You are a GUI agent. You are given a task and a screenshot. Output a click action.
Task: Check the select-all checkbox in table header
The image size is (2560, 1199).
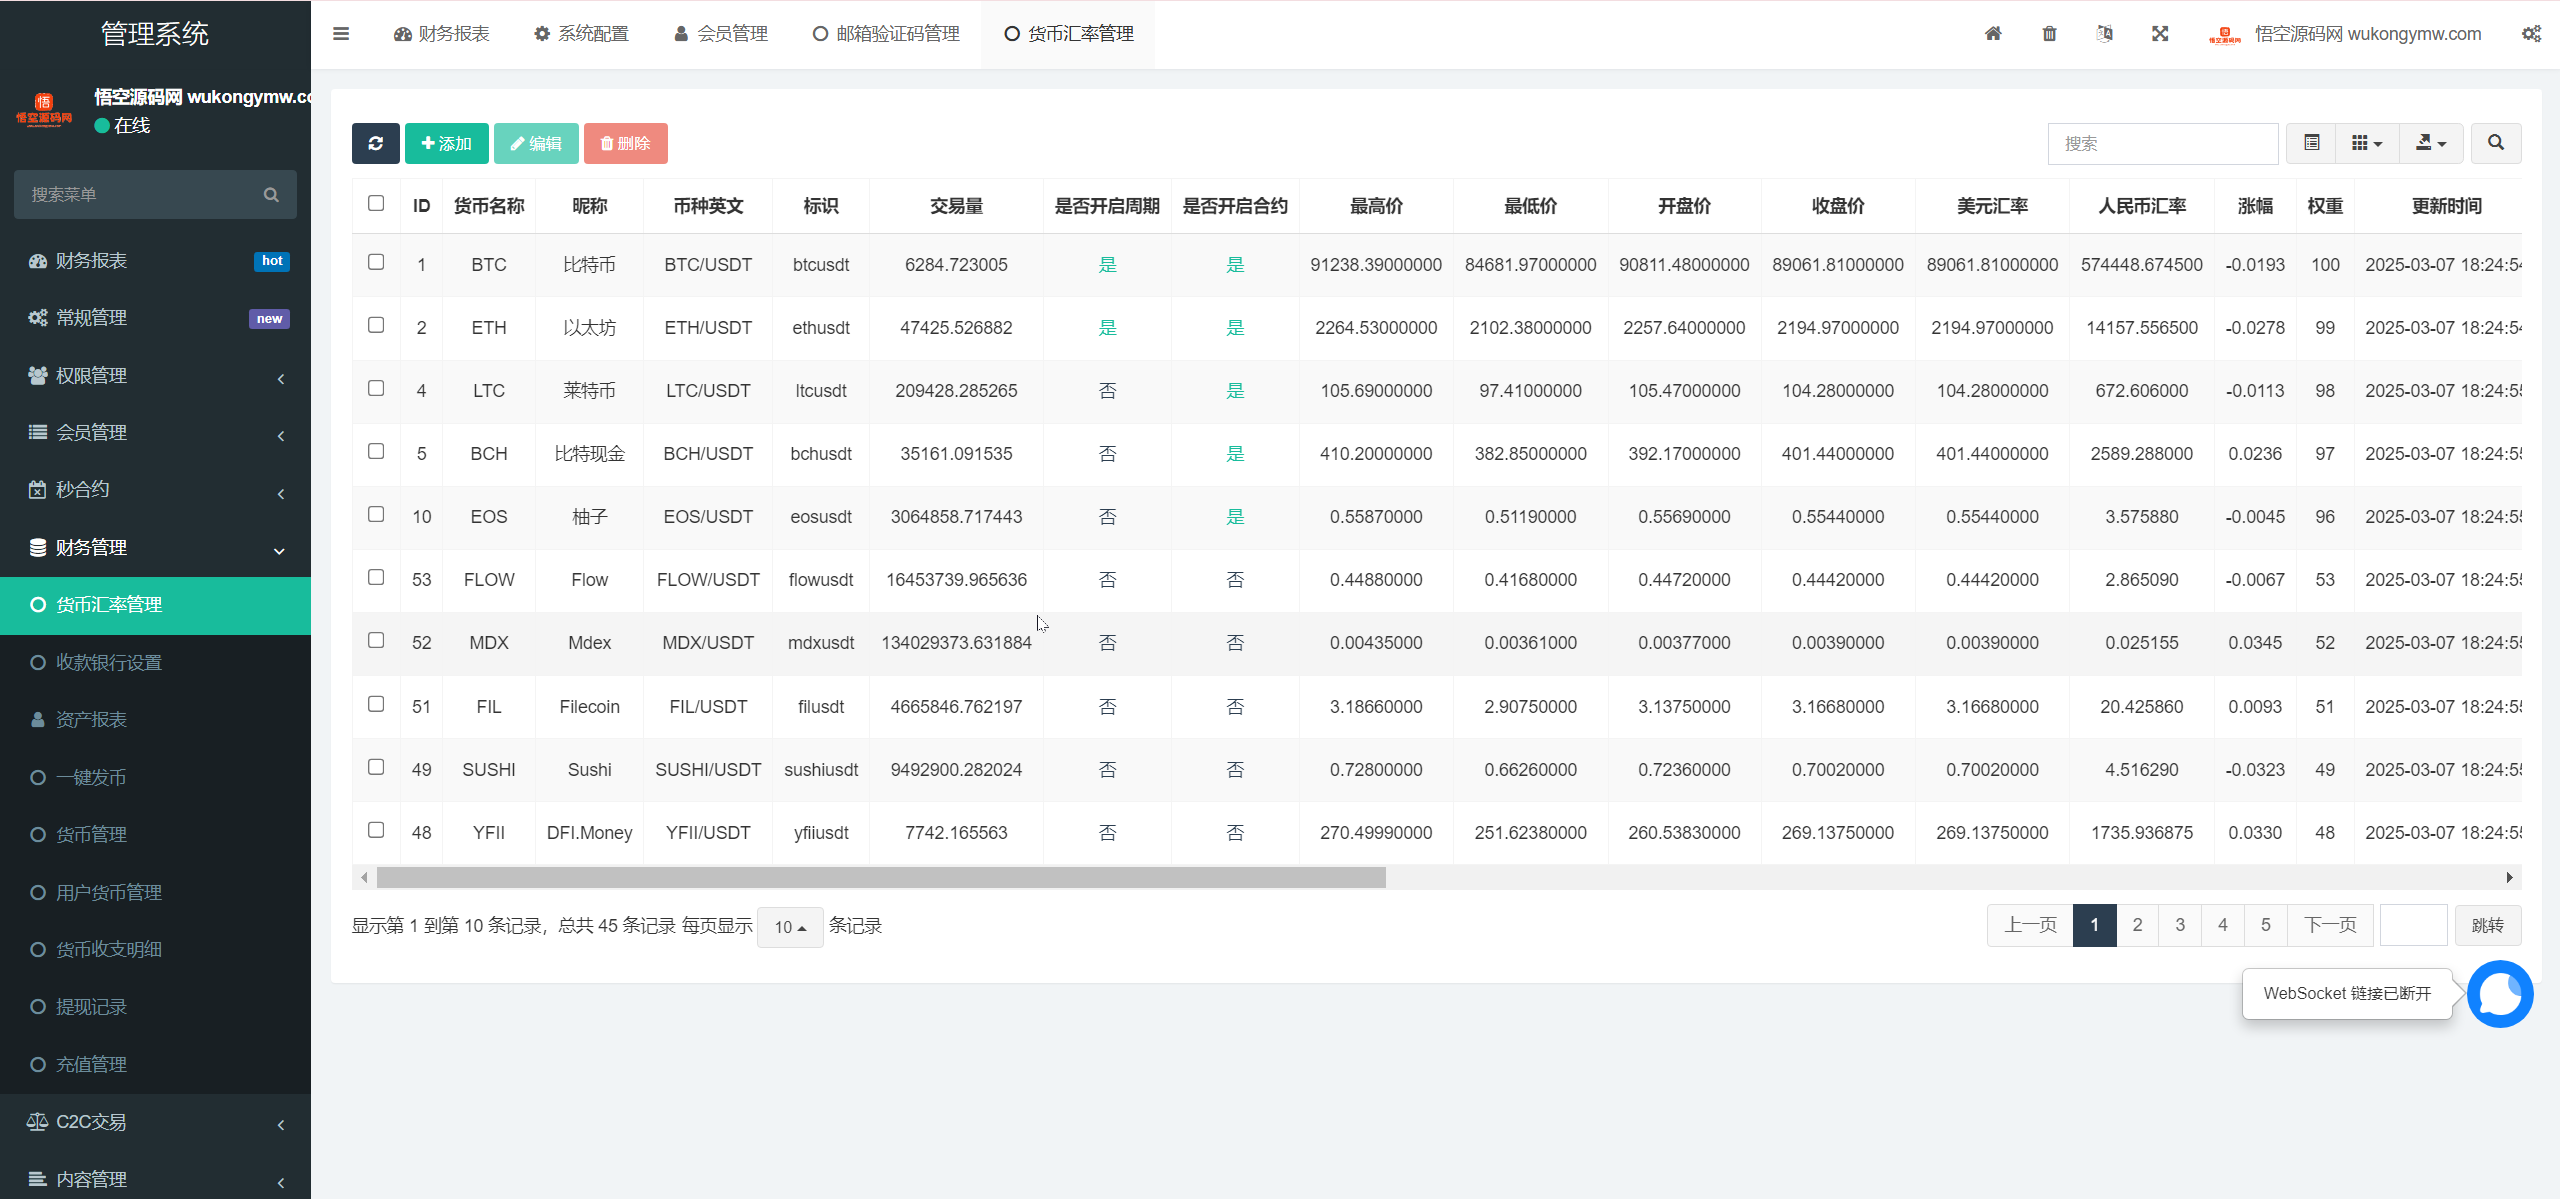click(376, 203)
